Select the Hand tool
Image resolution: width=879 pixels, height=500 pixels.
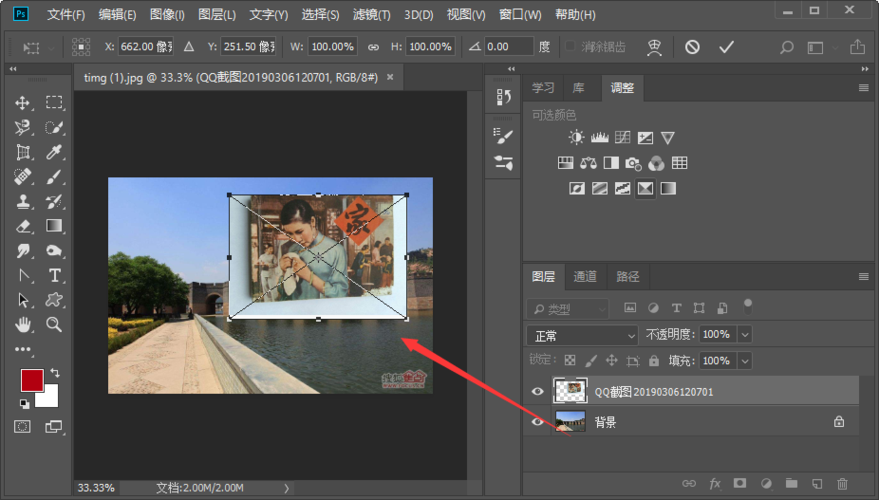[23, 324]
